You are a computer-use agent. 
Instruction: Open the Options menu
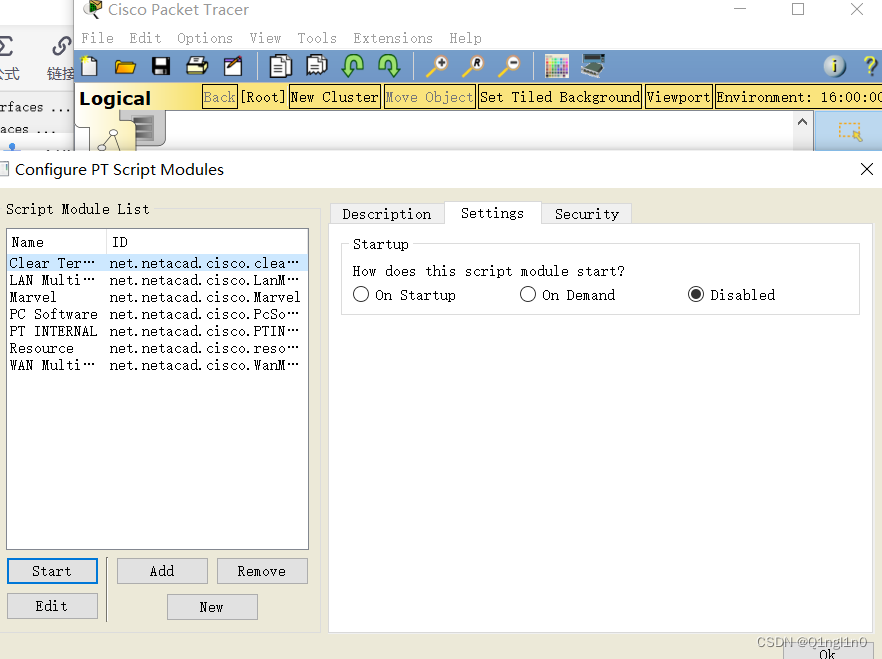(x=205, y=38)
